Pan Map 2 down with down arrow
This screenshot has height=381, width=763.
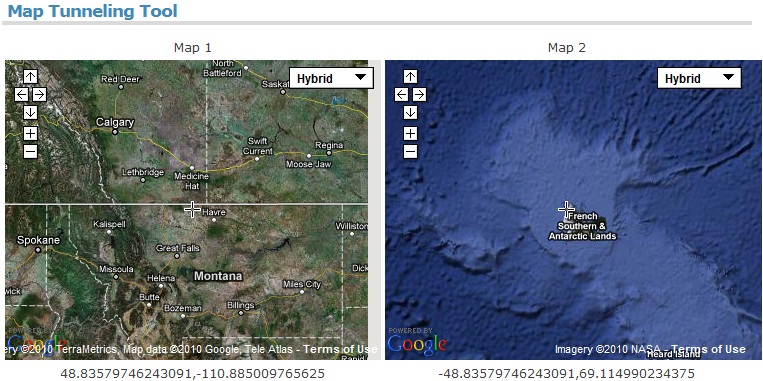pos(410,112)
